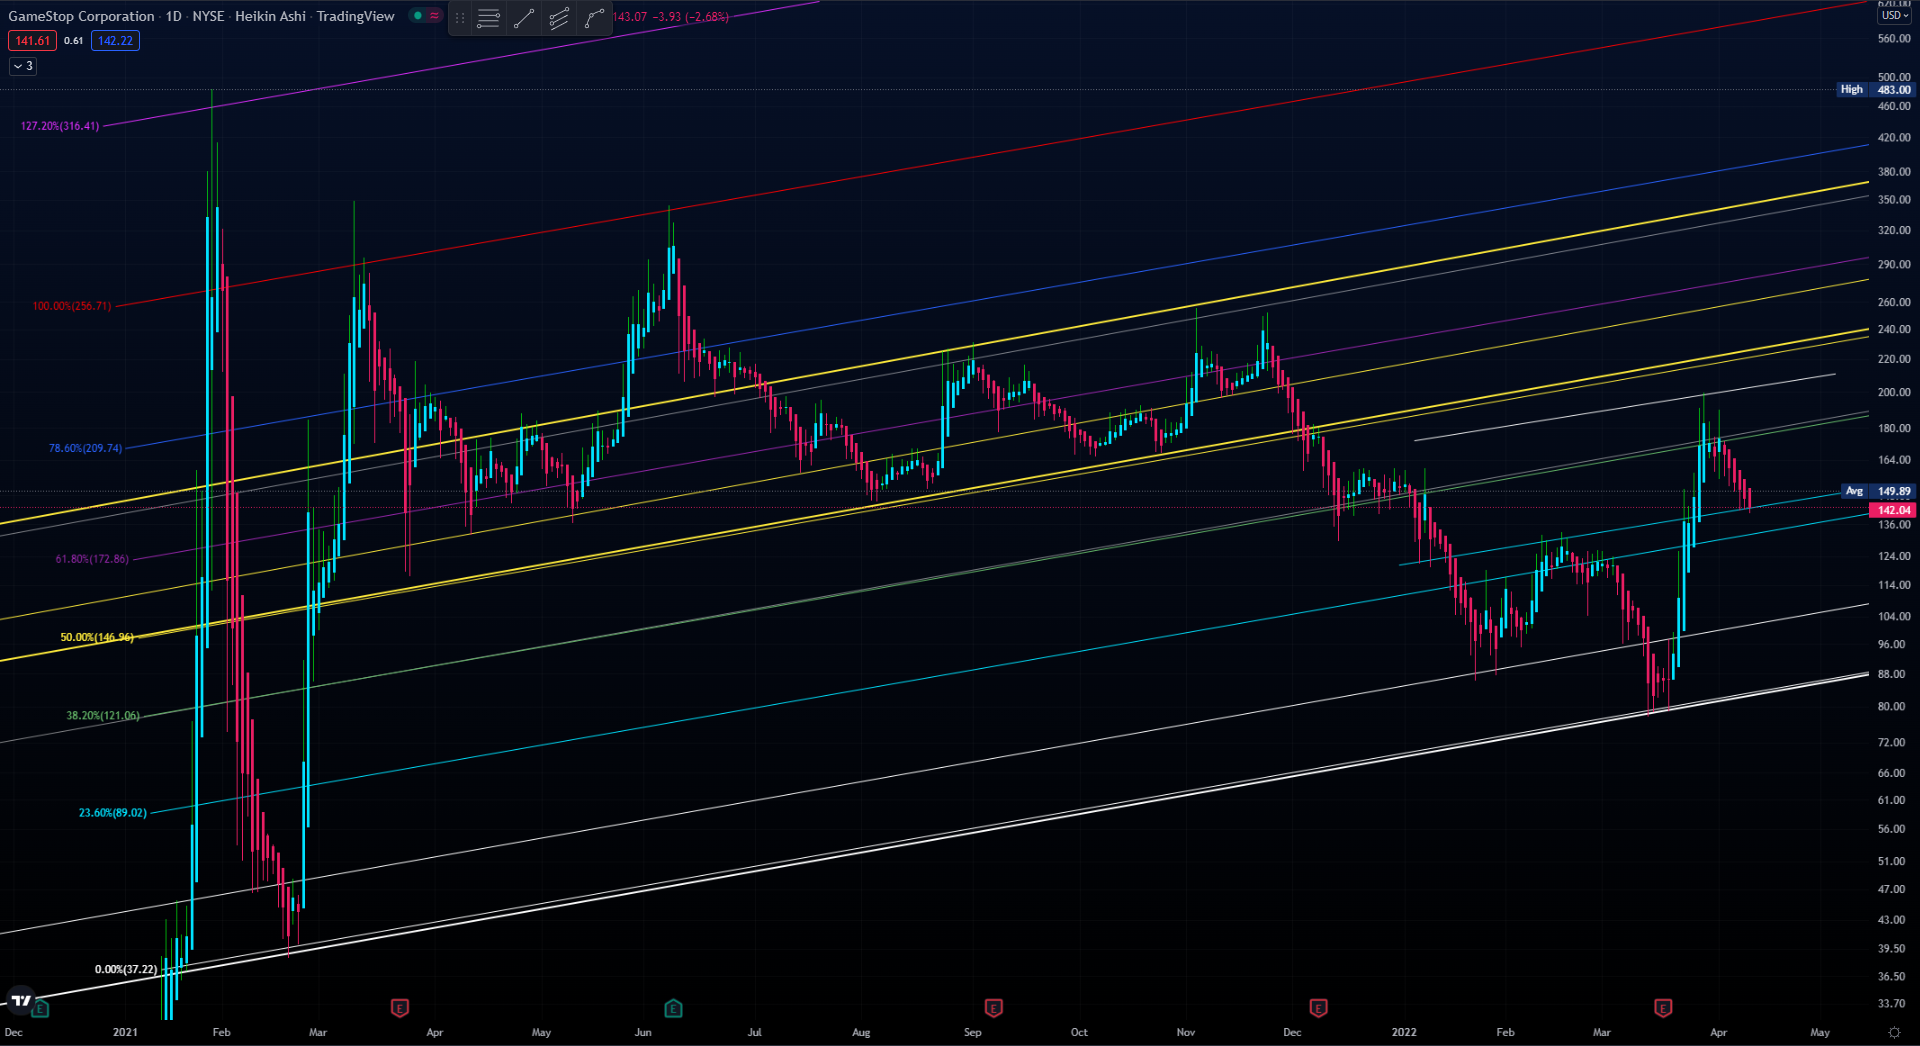Image resolution: width=1920 pixels, height=1046 pixels.
Task: Click the Jun label on time axis
Action: 643,1032
